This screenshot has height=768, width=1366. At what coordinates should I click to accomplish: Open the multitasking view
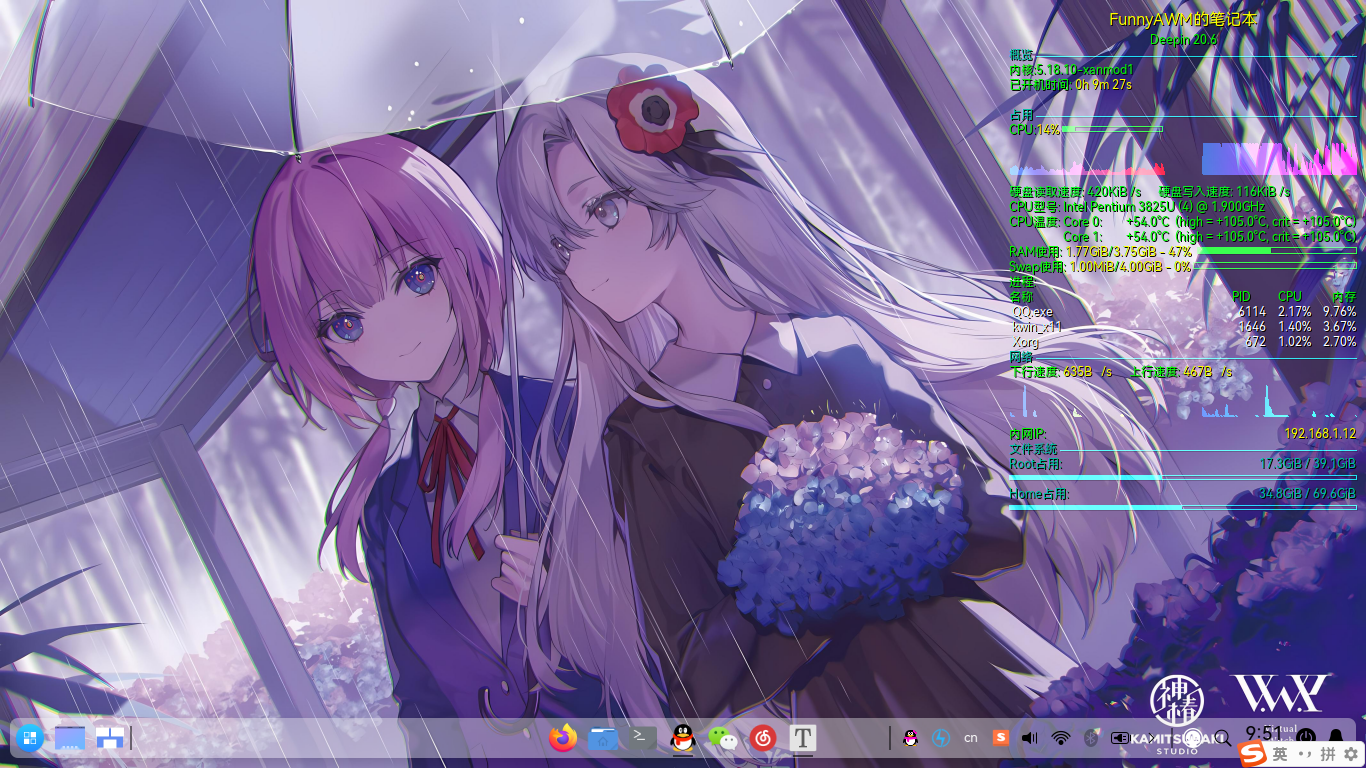[110, 739]
